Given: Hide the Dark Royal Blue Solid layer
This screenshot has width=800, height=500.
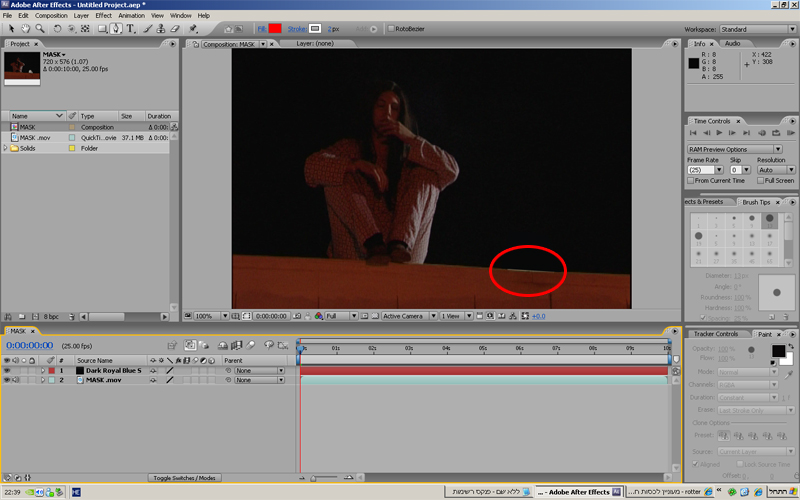Looking at the screenshot, I should (x=7, y=370).
